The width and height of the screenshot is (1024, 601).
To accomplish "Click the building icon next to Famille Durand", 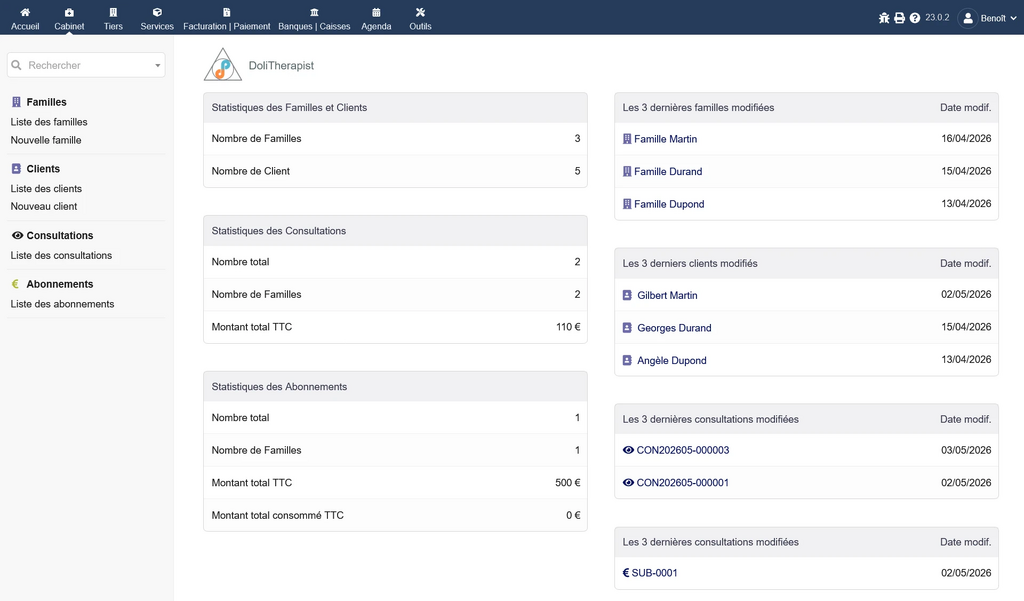I will (x=627, y=171).
